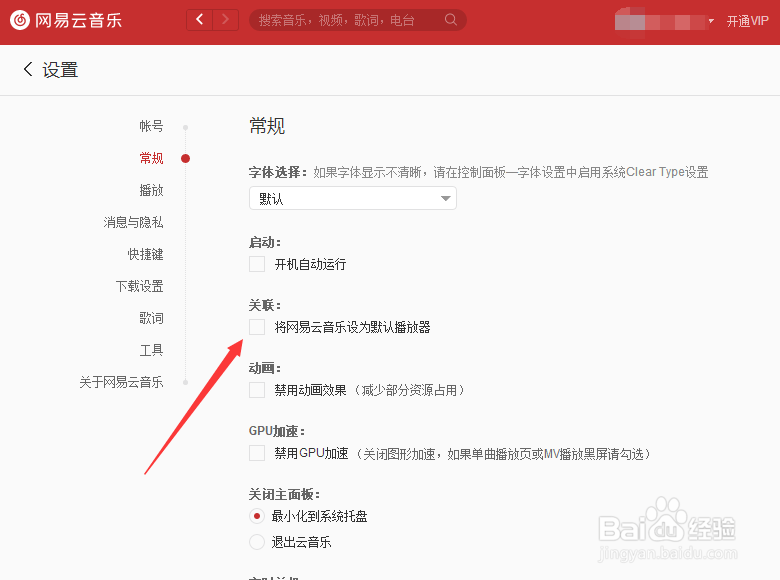780x580 pixels.
Task: Select the 常规 settings section
Action: [x=151, y=158]
